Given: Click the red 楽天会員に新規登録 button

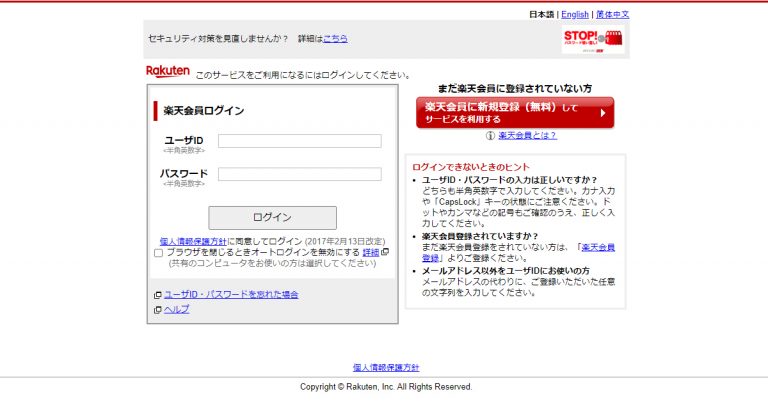Looking at the screenshot, I should (515, 112).
